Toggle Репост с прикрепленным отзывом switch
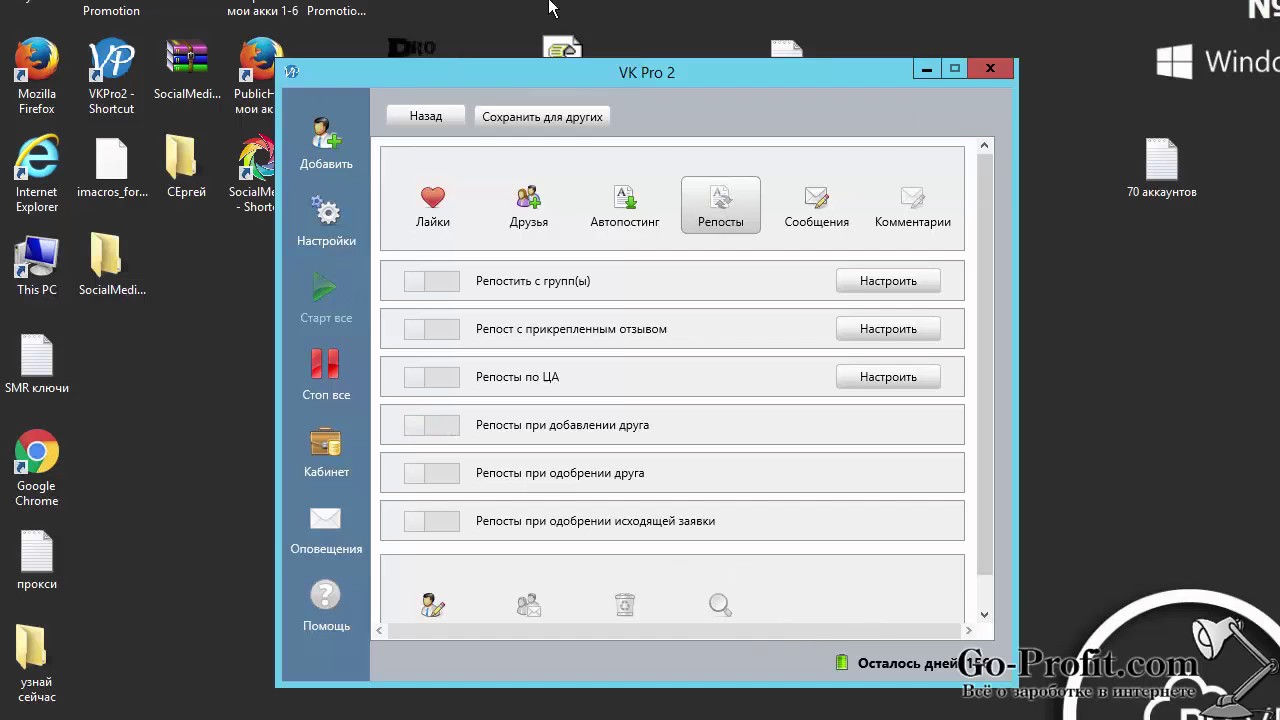This screenshot has height=720, width=1280. (432, 329)
